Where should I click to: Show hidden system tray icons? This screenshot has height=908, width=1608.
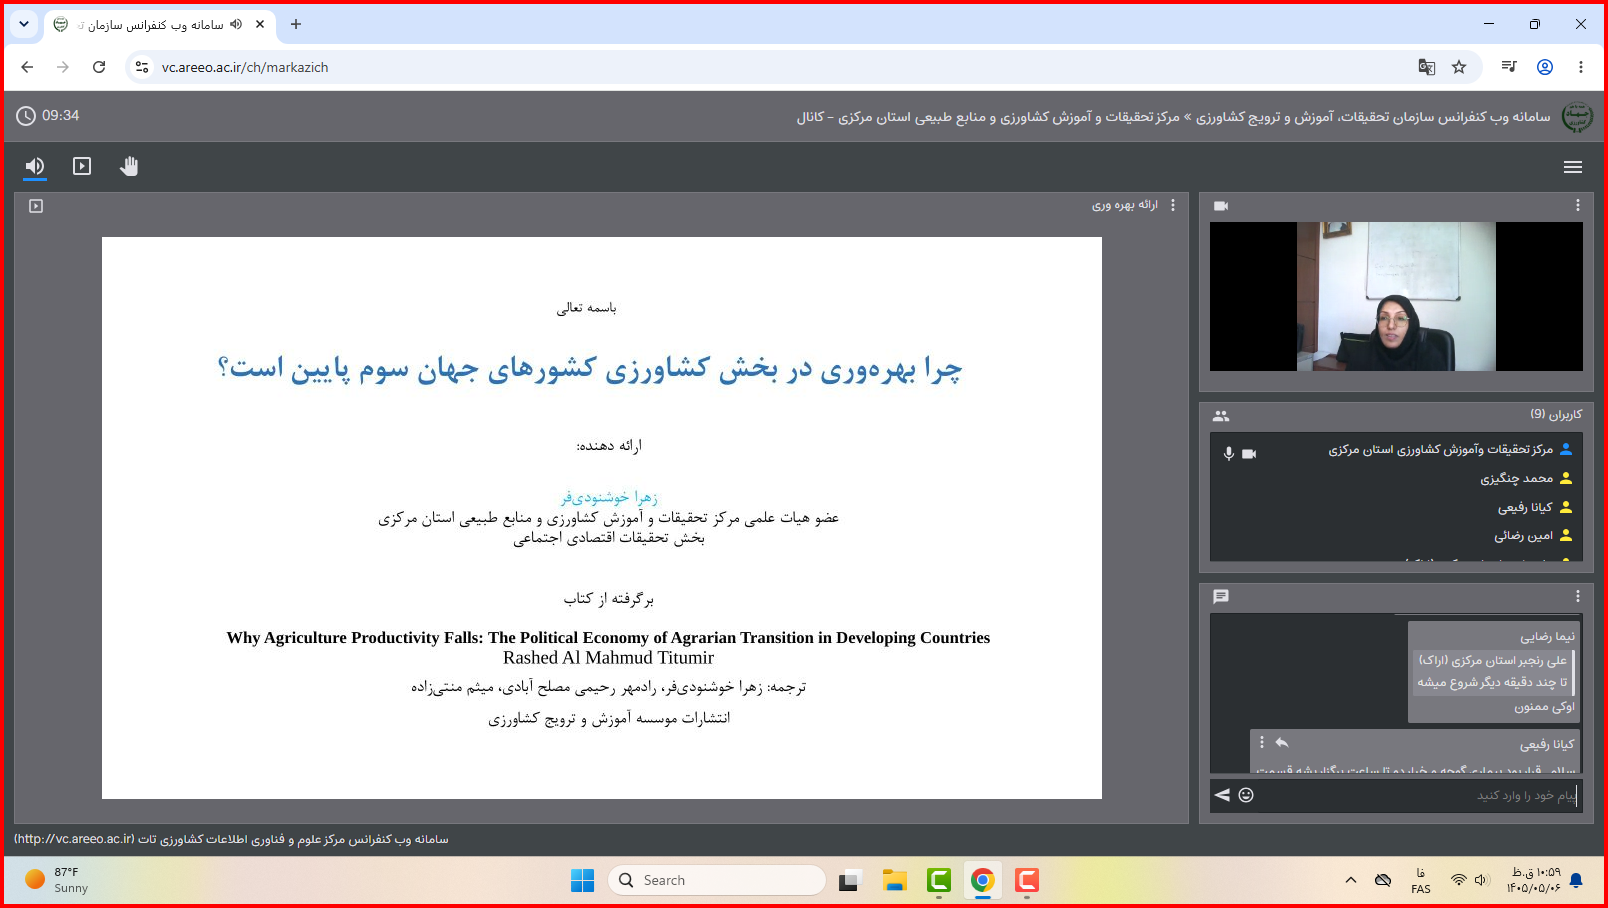pyautogui.click(x=1351, y=880)
